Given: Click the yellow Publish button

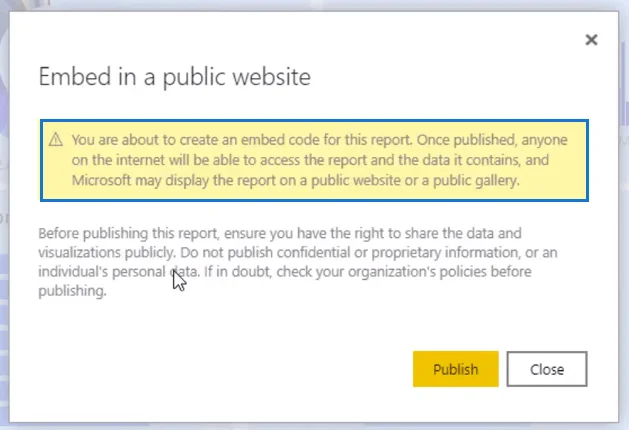Looking at the screenshot, I should (456, 369).
